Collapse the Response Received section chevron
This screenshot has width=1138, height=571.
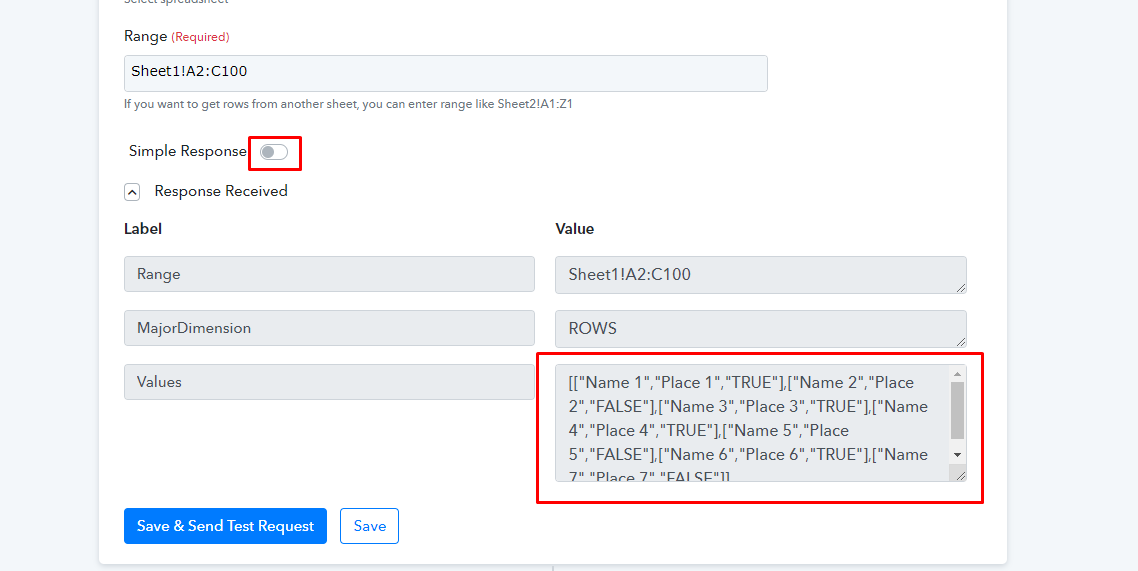132,192
